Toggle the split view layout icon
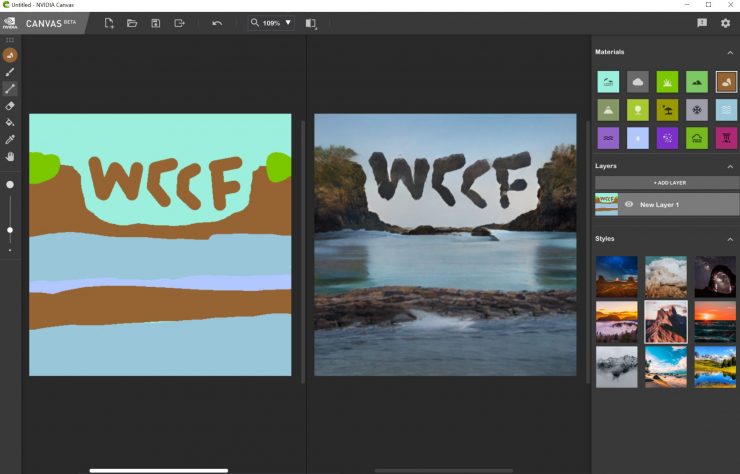The image size is (740, 474). point(311,23)
